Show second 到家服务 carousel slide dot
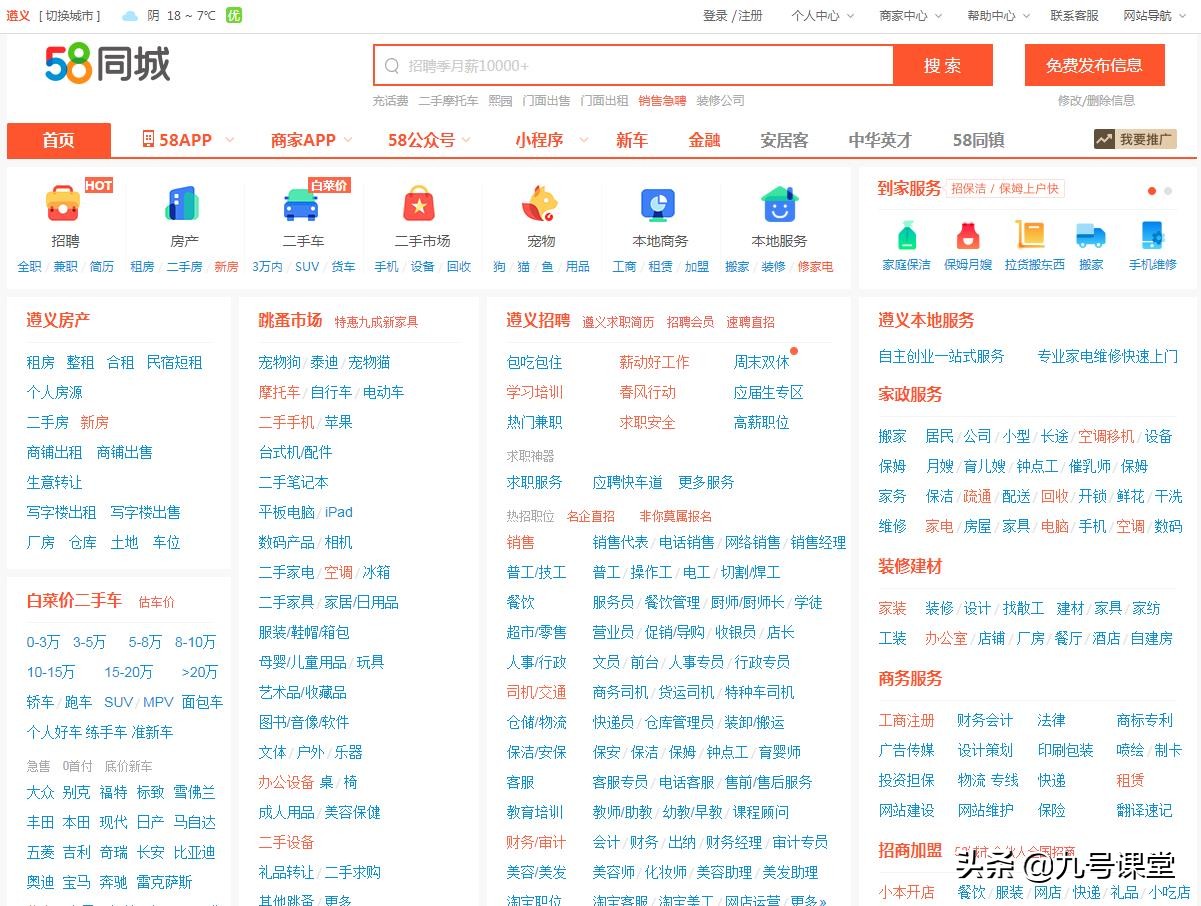 click(1168, 191)
